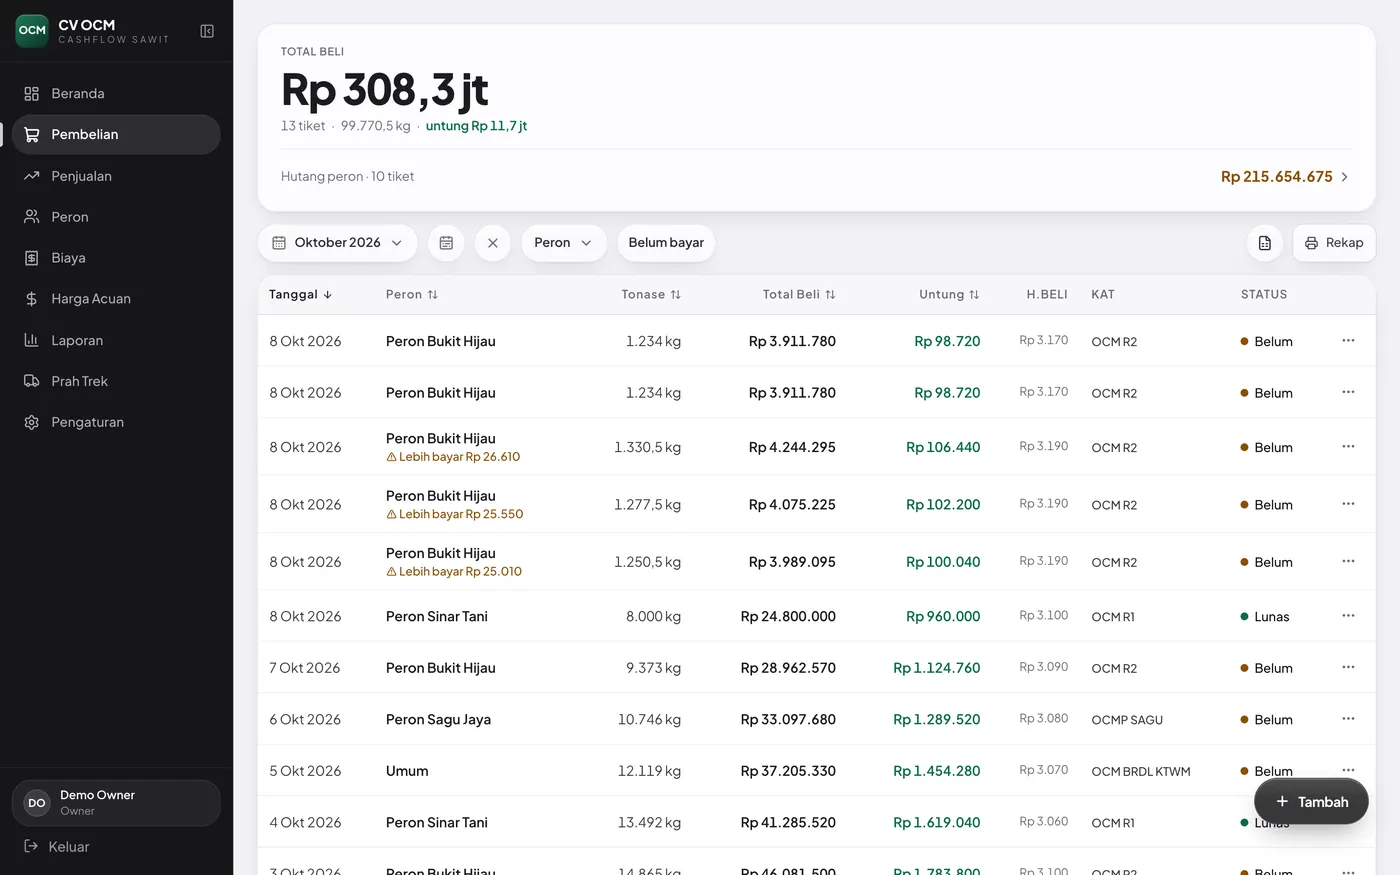Open Biaya in sidebar

pos(116,258)
